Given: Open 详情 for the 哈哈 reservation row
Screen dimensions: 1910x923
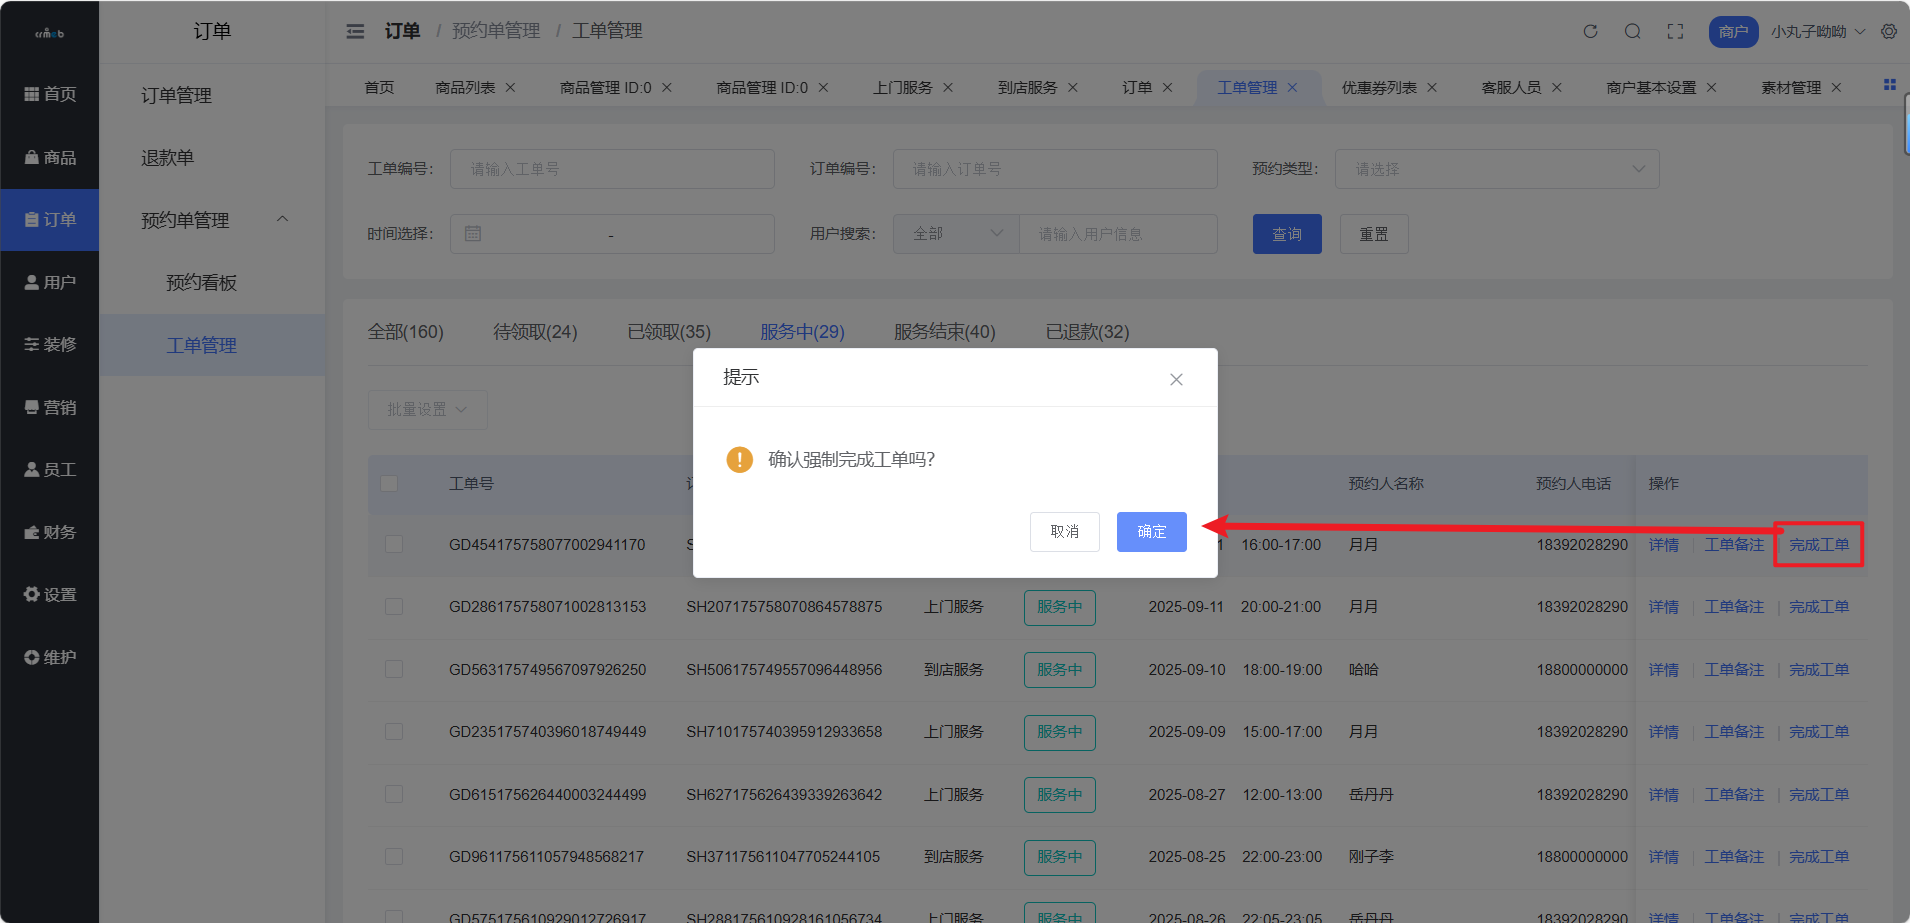Looking at the screenshot, I should coord(1663,669).
